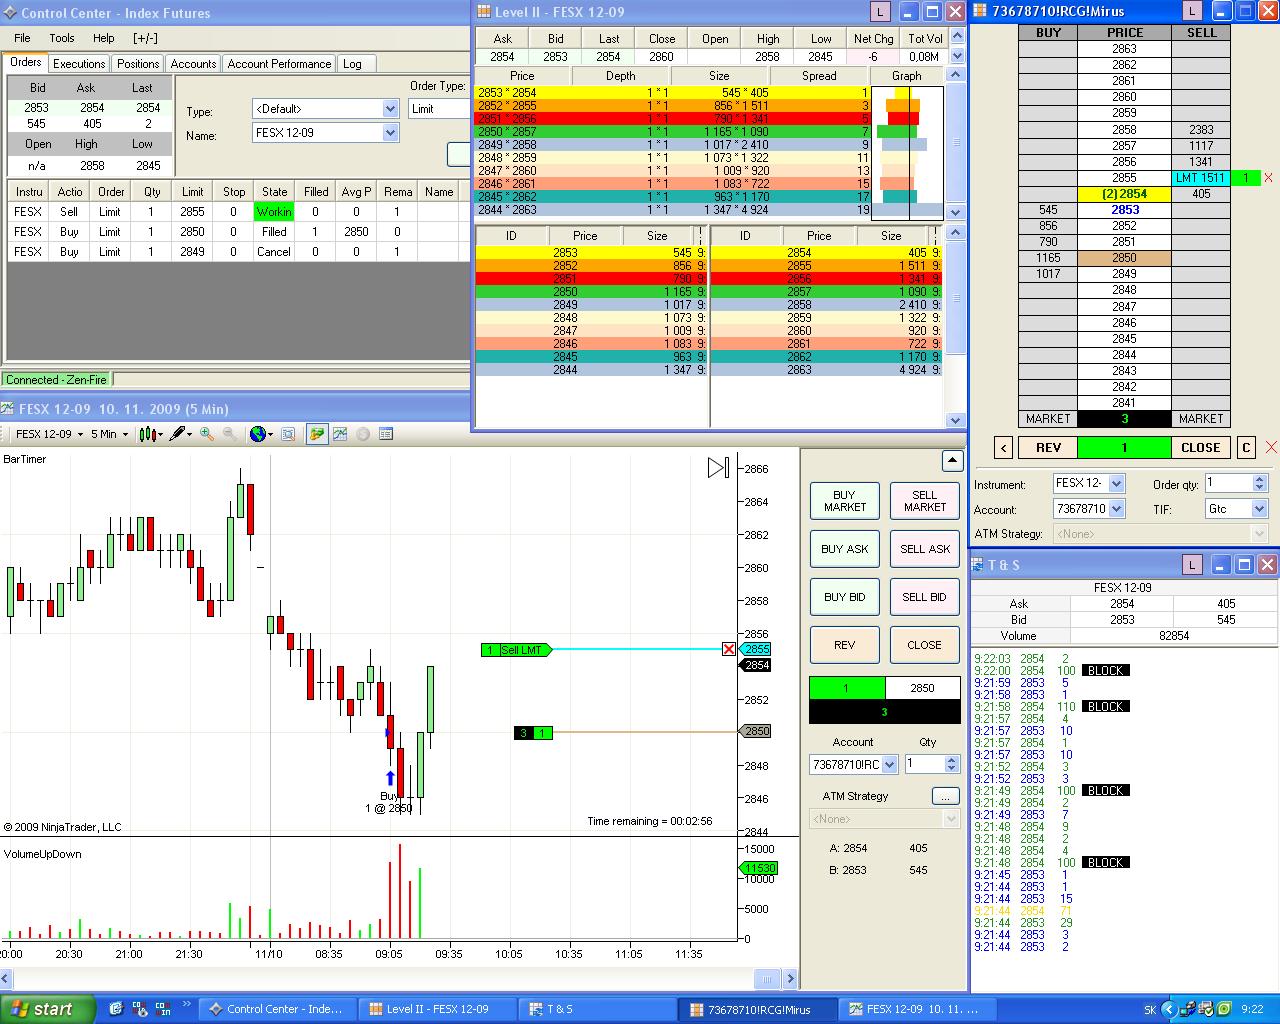Screen dimensions: 1280x1024
Task: Collapse the chart trader panel arrow button
Action: click(952, 461)
